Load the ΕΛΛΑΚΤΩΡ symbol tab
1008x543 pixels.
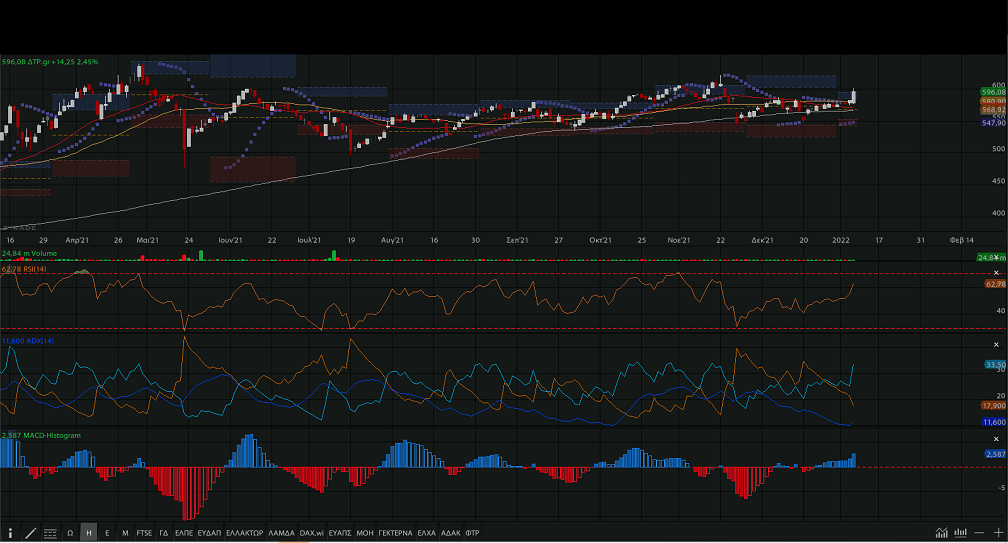(x=244, y=533)
